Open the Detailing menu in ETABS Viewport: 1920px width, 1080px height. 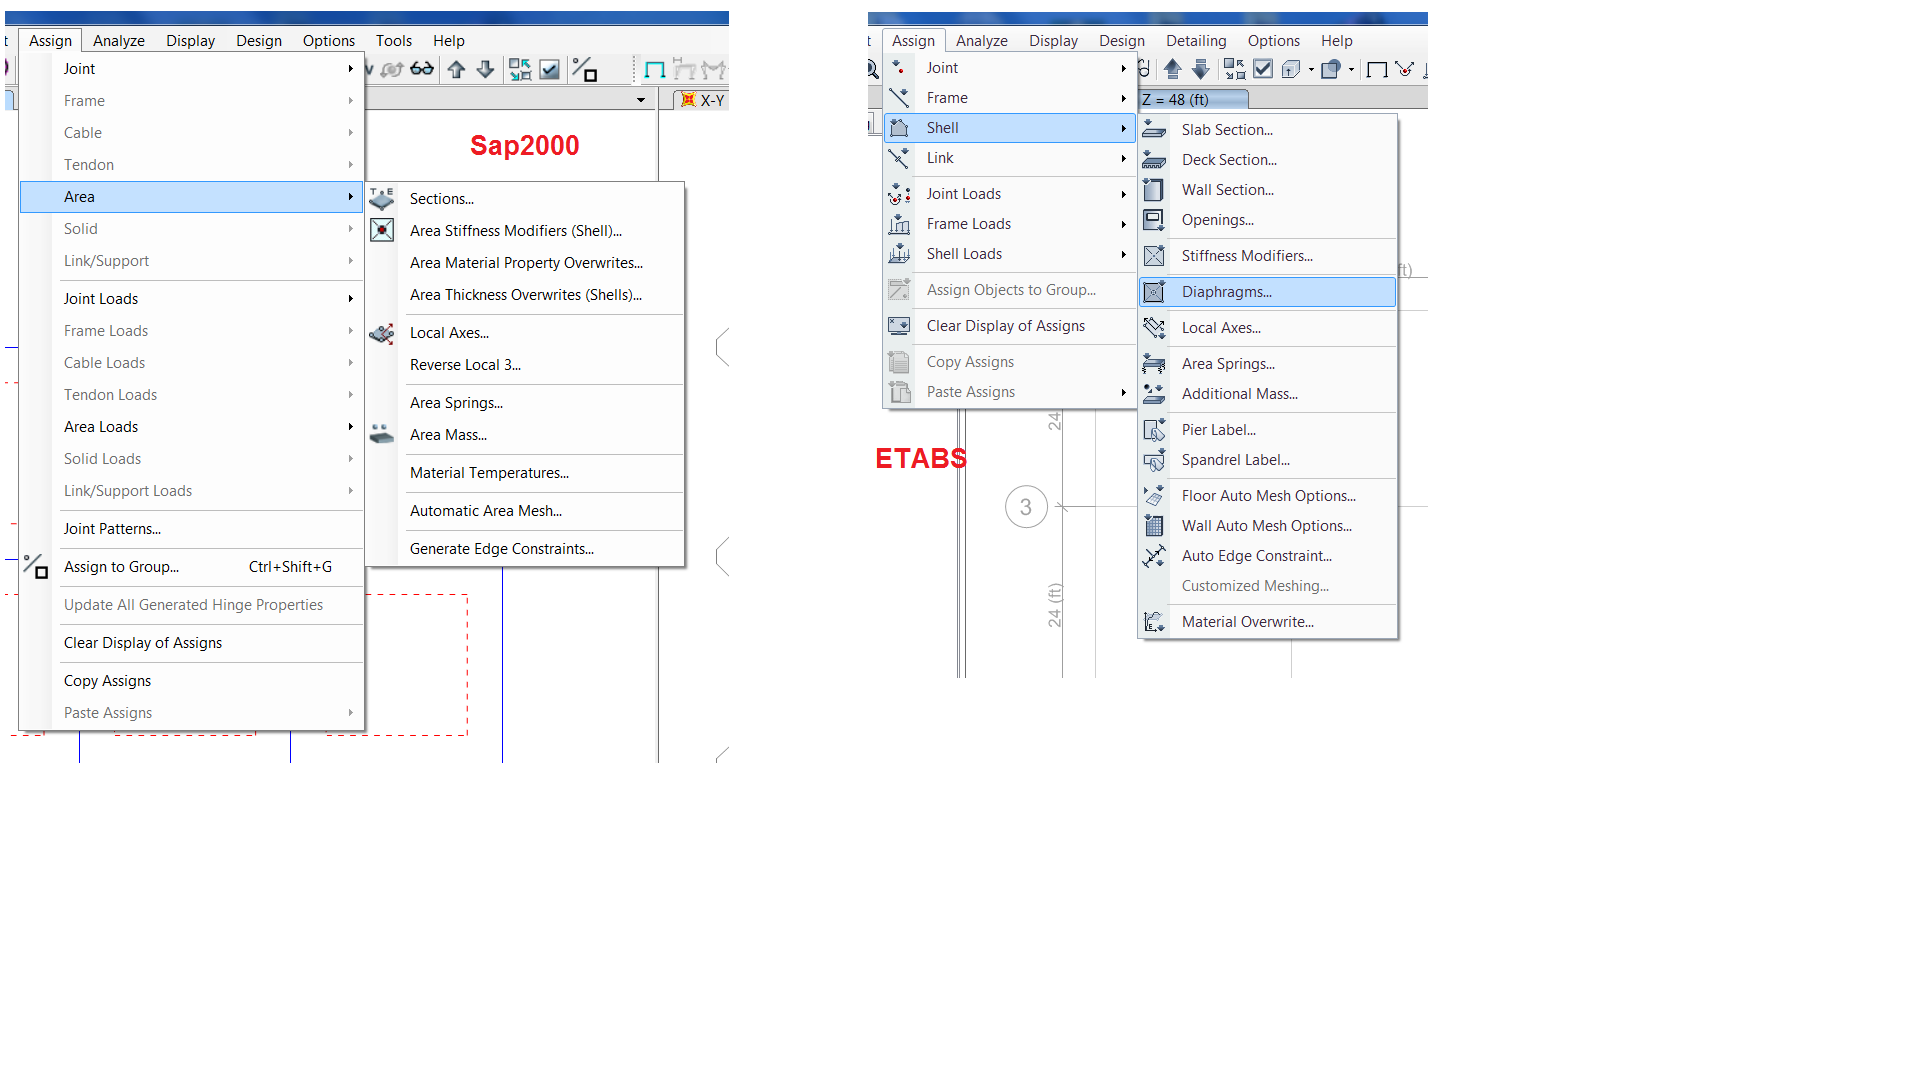point(1196,41)
